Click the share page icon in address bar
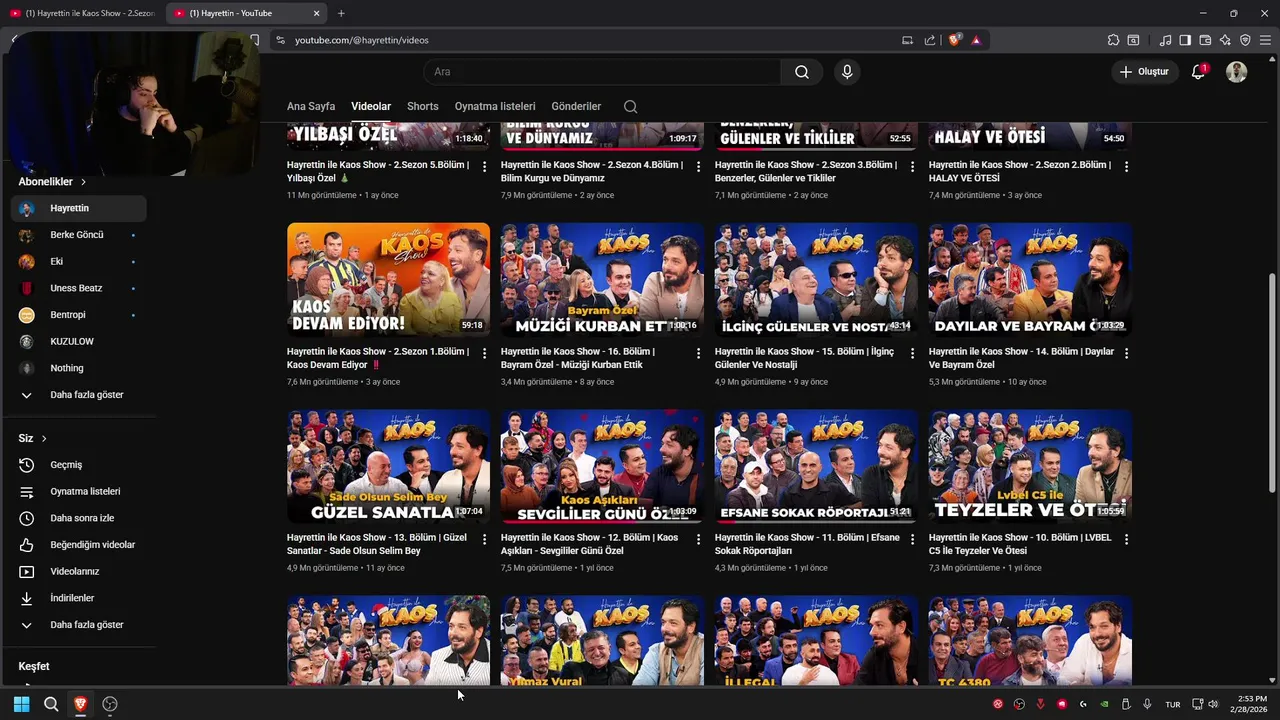Image resolution: width=1280 pixels, height=720 pixels. (930, 40)
